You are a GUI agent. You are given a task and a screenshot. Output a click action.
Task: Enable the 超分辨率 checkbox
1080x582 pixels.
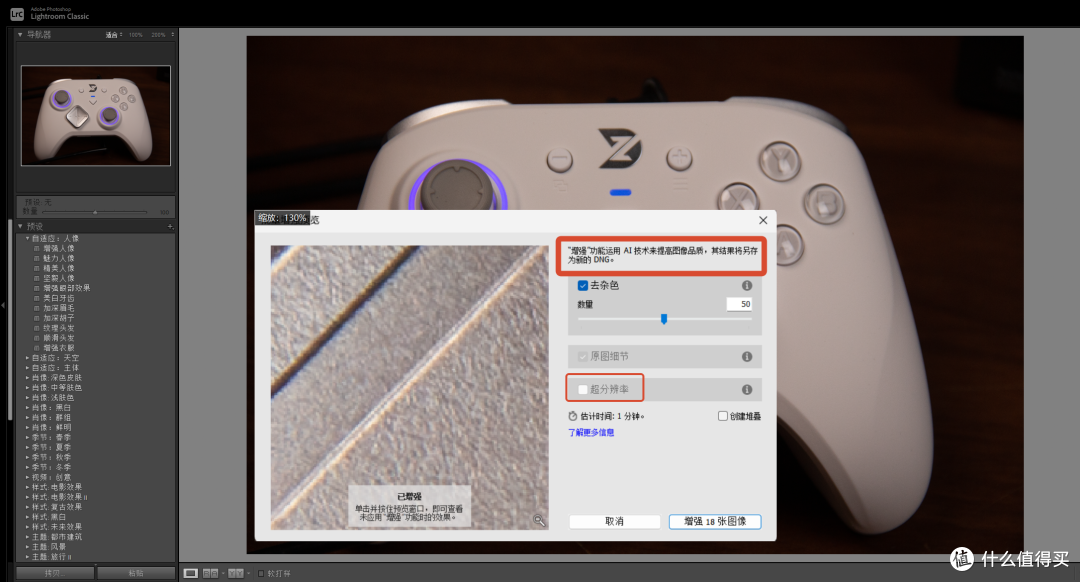(x=583, y=389)
